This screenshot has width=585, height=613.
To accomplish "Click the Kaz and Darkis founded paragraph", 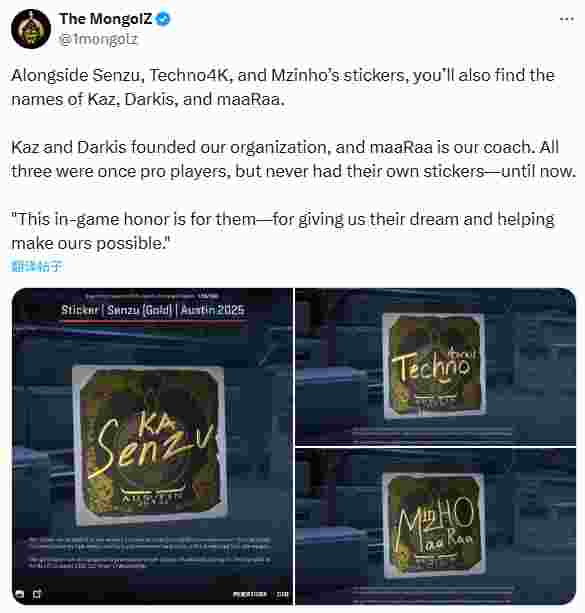I will [x=293, y=159].
